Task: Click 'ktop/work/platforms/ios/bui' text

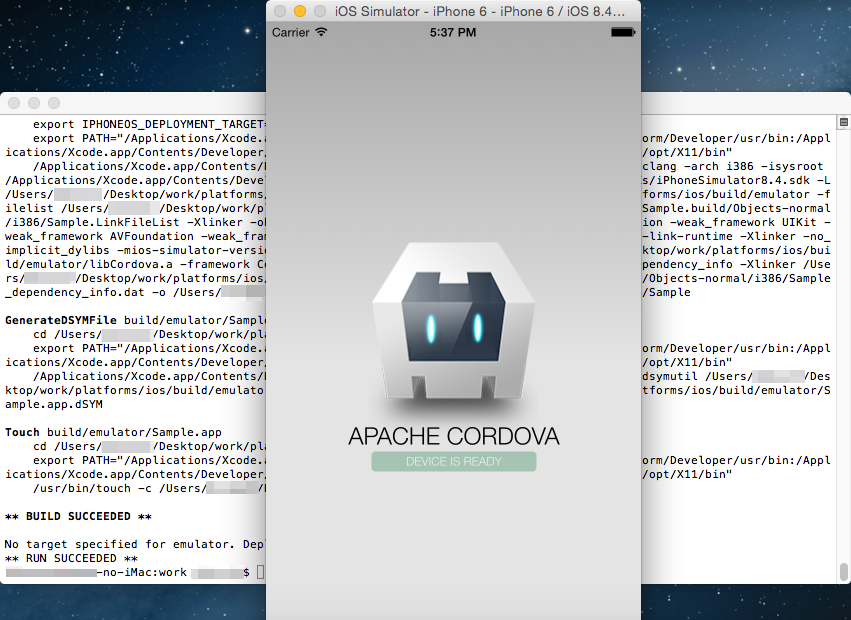Action: [736, 250]
